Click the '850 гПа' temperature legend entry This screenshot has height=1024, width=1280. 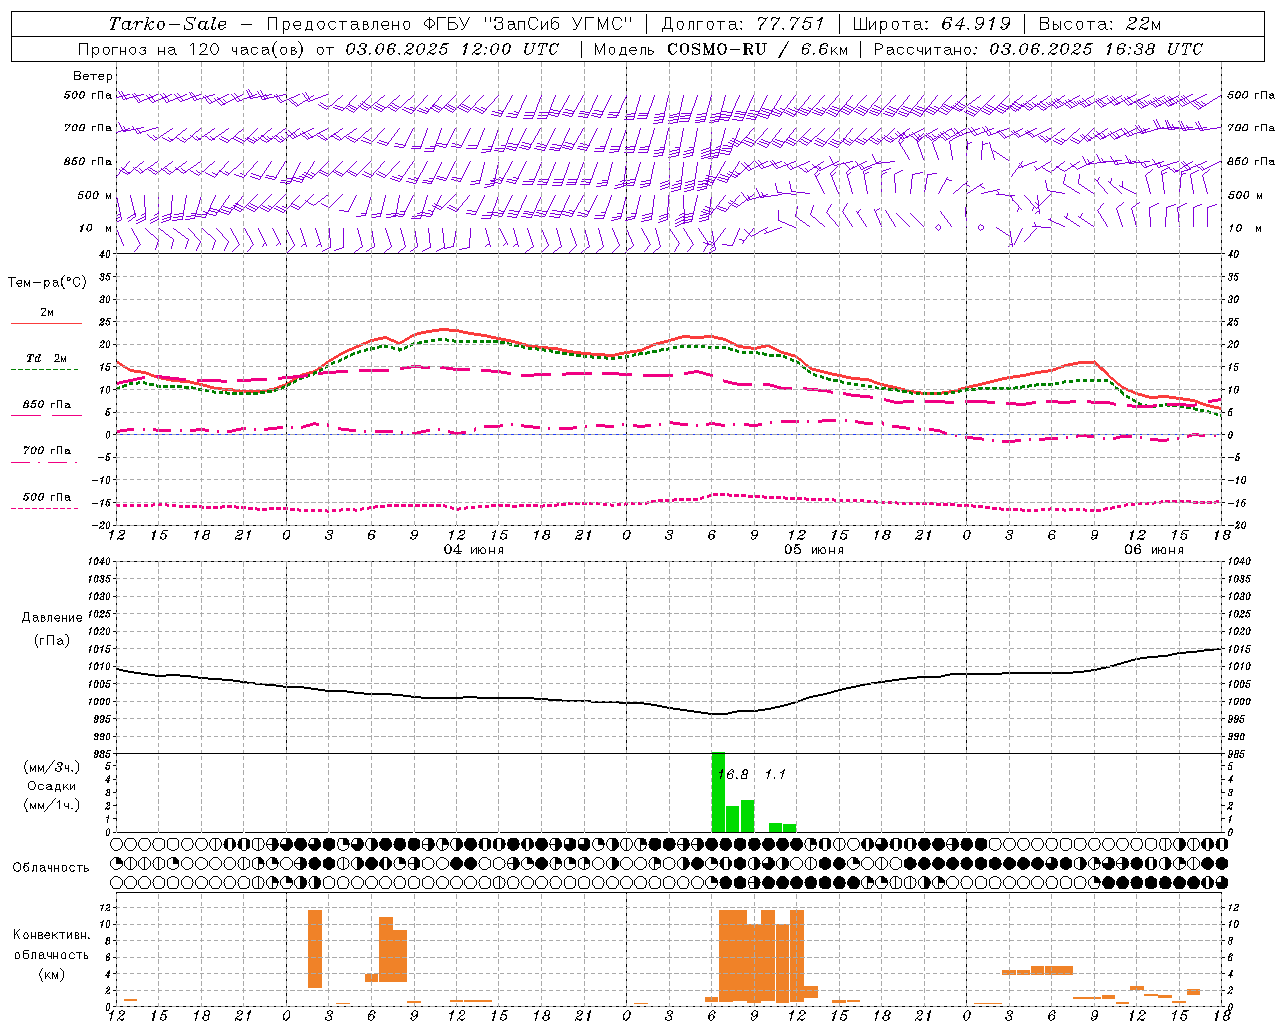[47, 405]
